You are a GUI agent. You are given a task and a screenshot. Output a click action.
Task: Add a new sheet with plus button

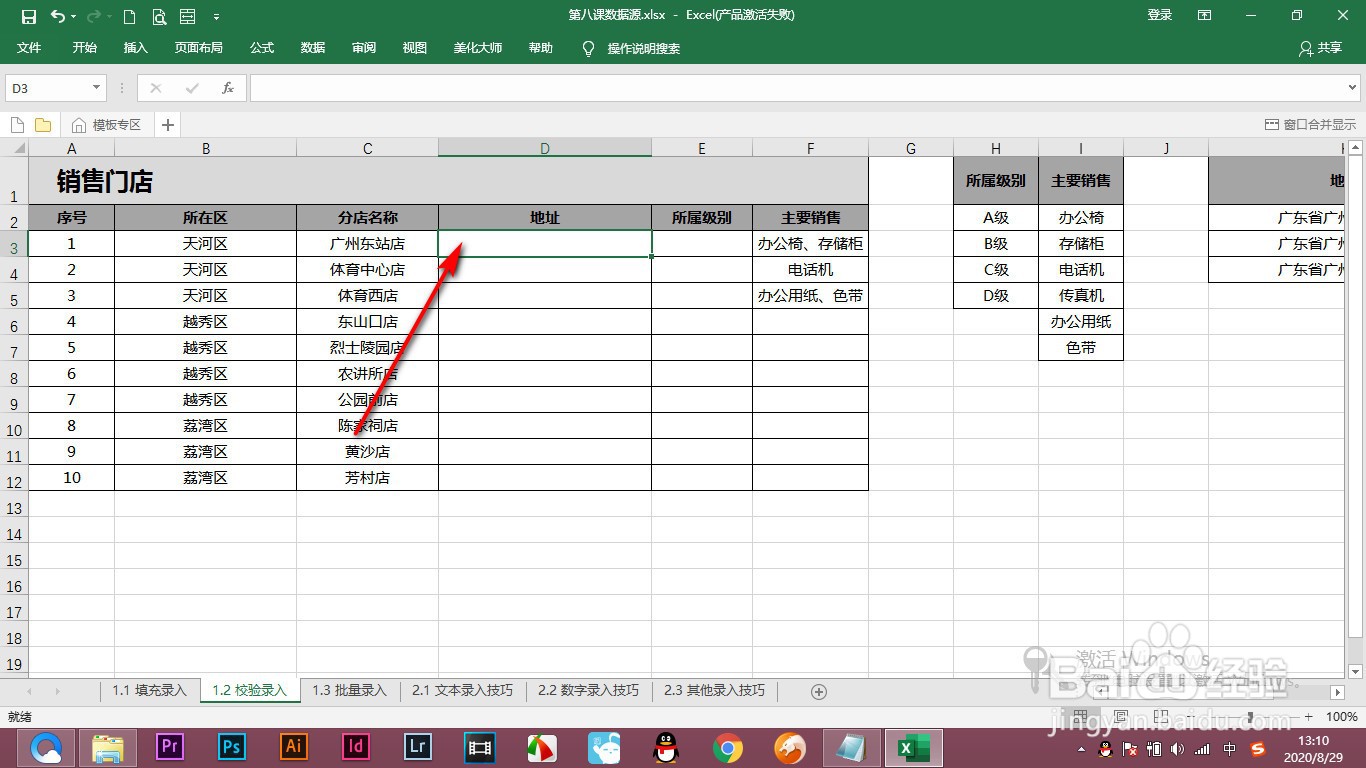tap(819, 691)
